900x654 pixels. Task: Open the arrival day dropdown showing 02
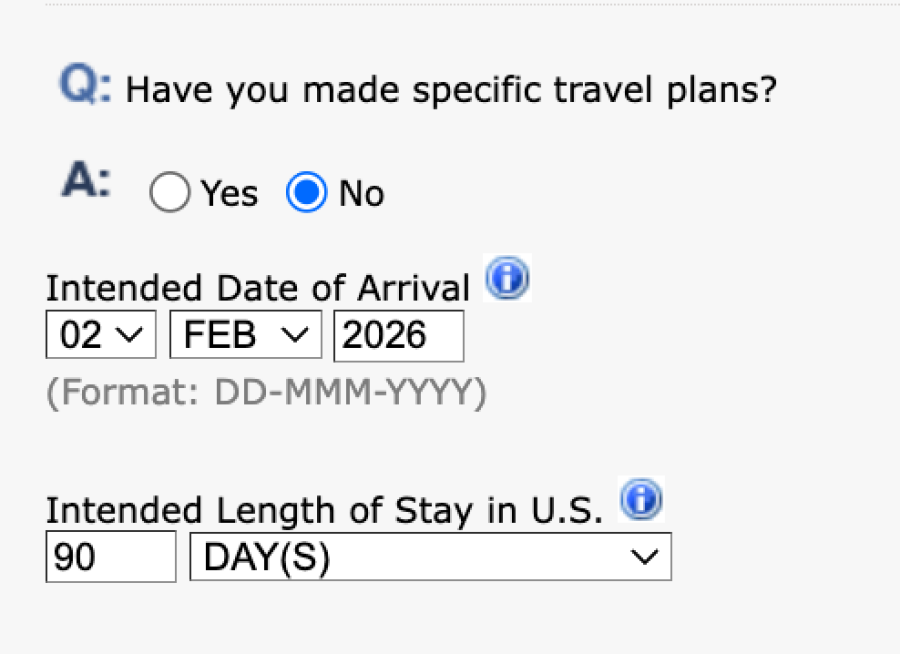point(100,335)
